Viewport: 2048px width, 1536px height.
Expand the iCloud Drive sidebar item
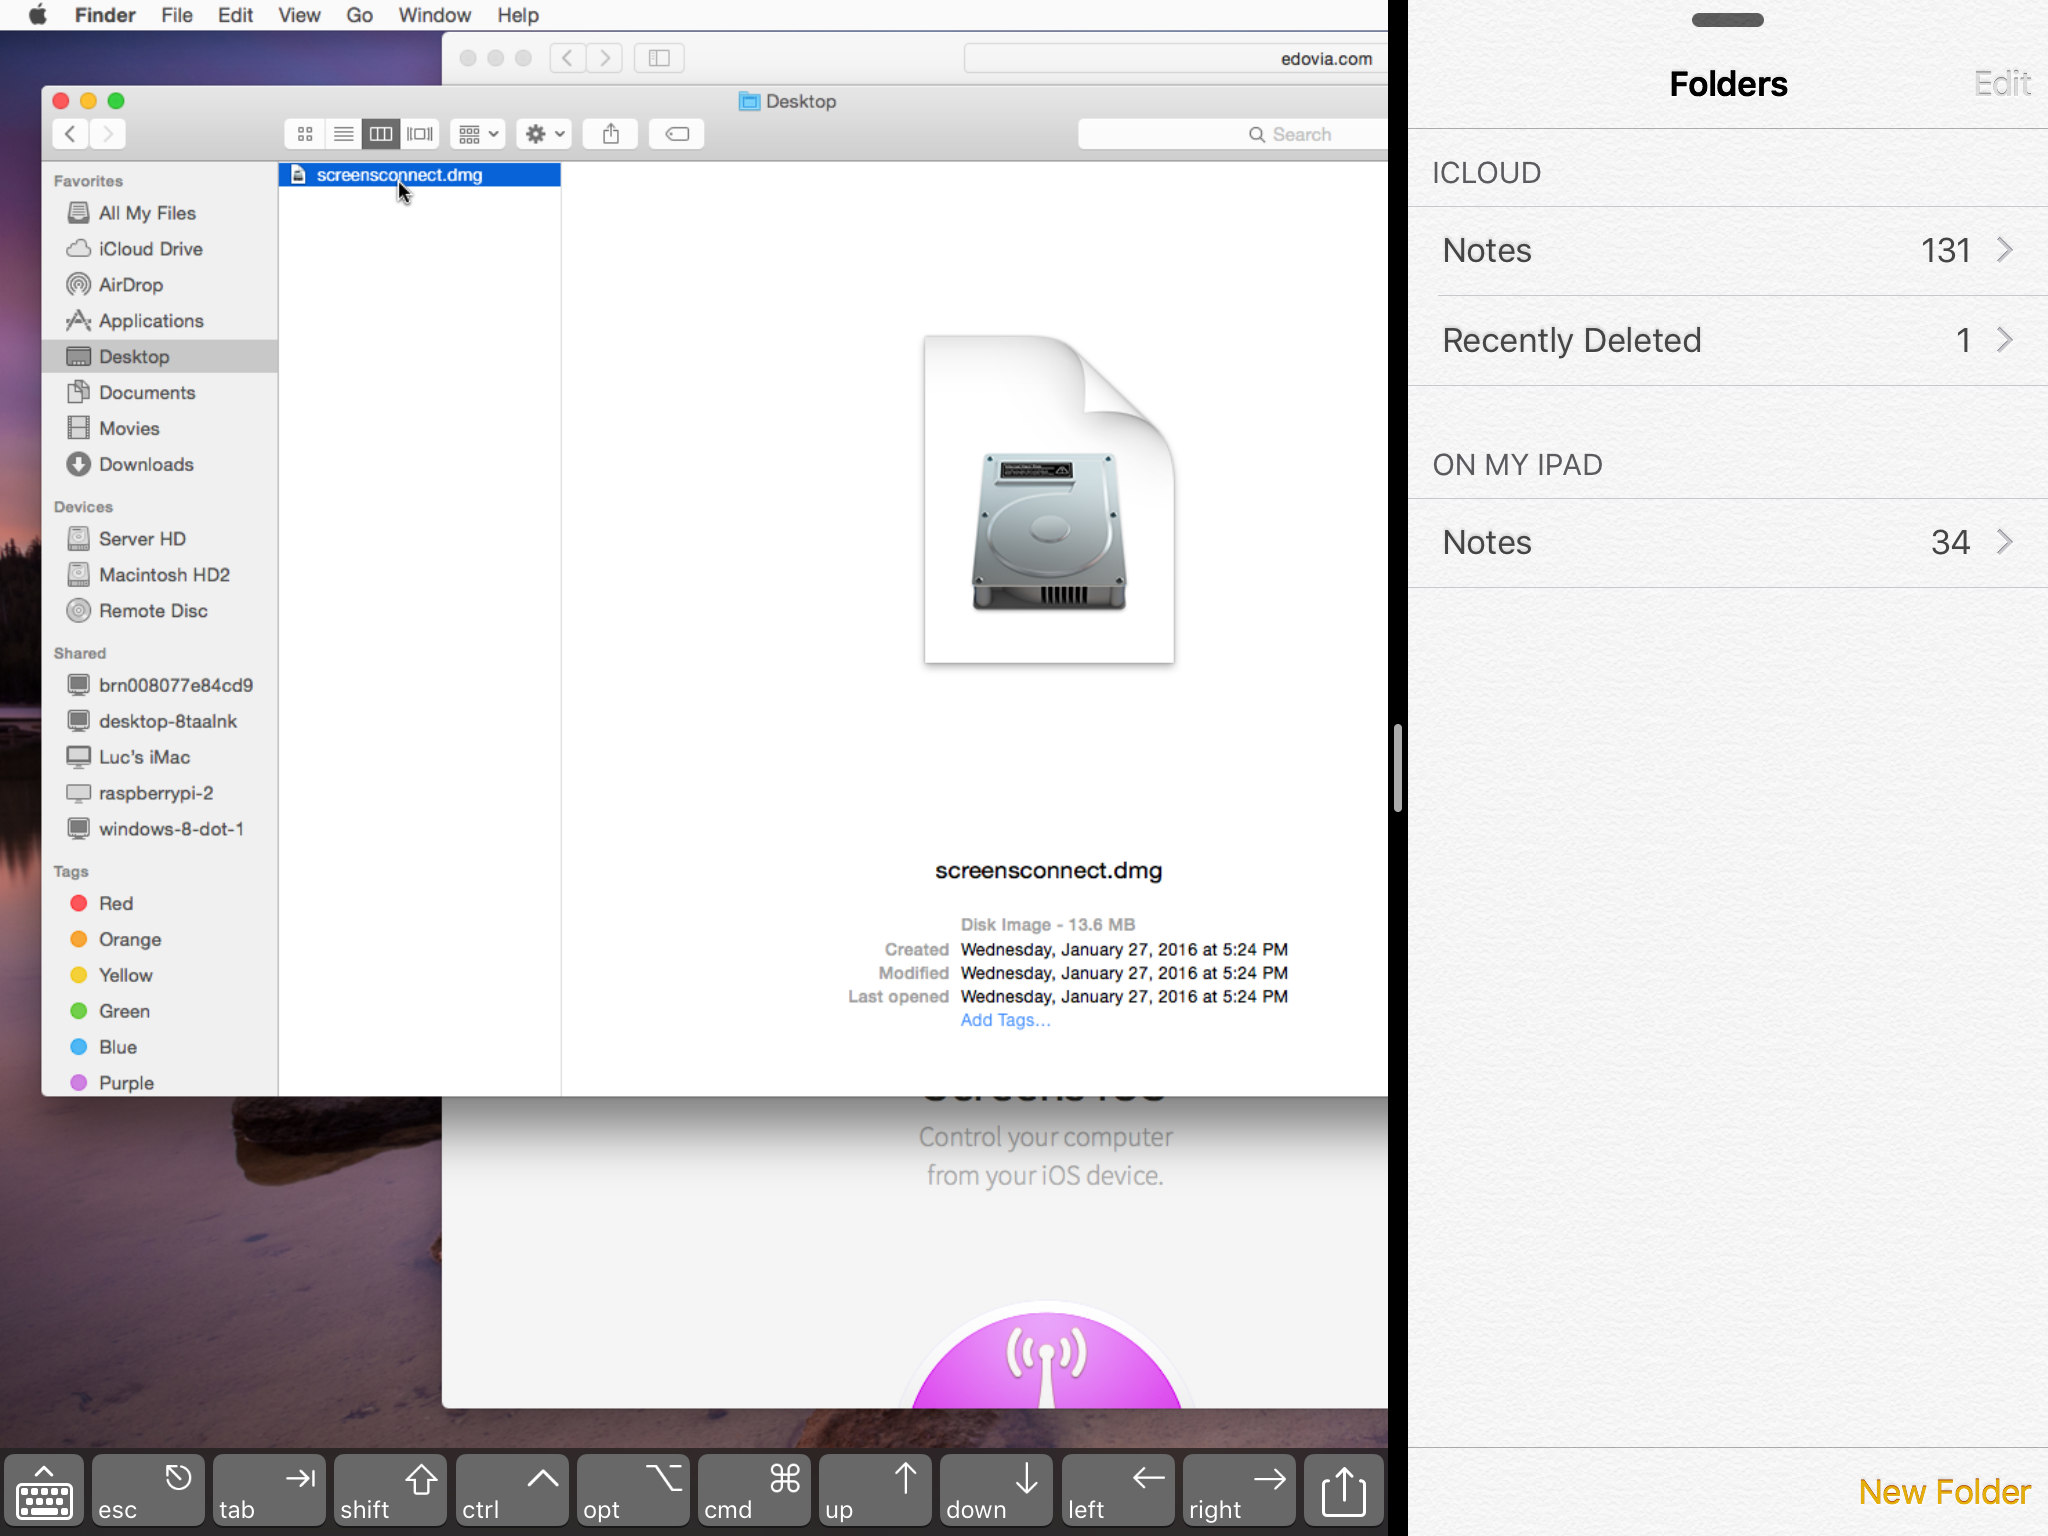tap(150, 247)
